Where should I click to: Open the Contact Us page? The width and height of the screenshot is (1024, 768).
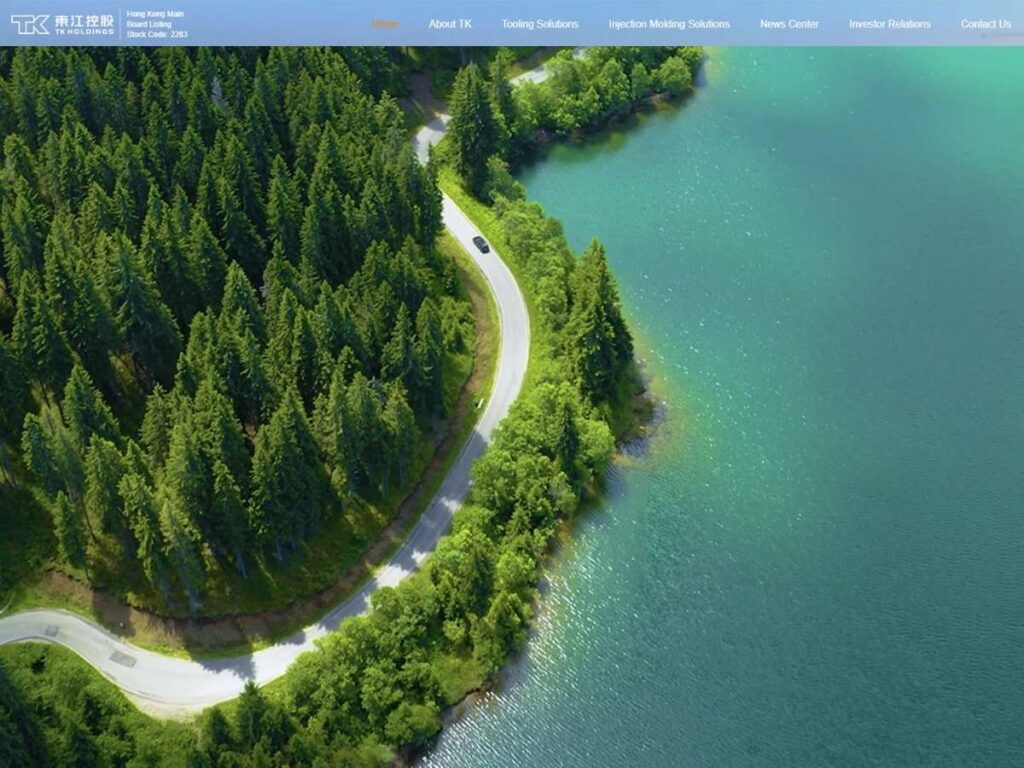(x=985, y=24)
